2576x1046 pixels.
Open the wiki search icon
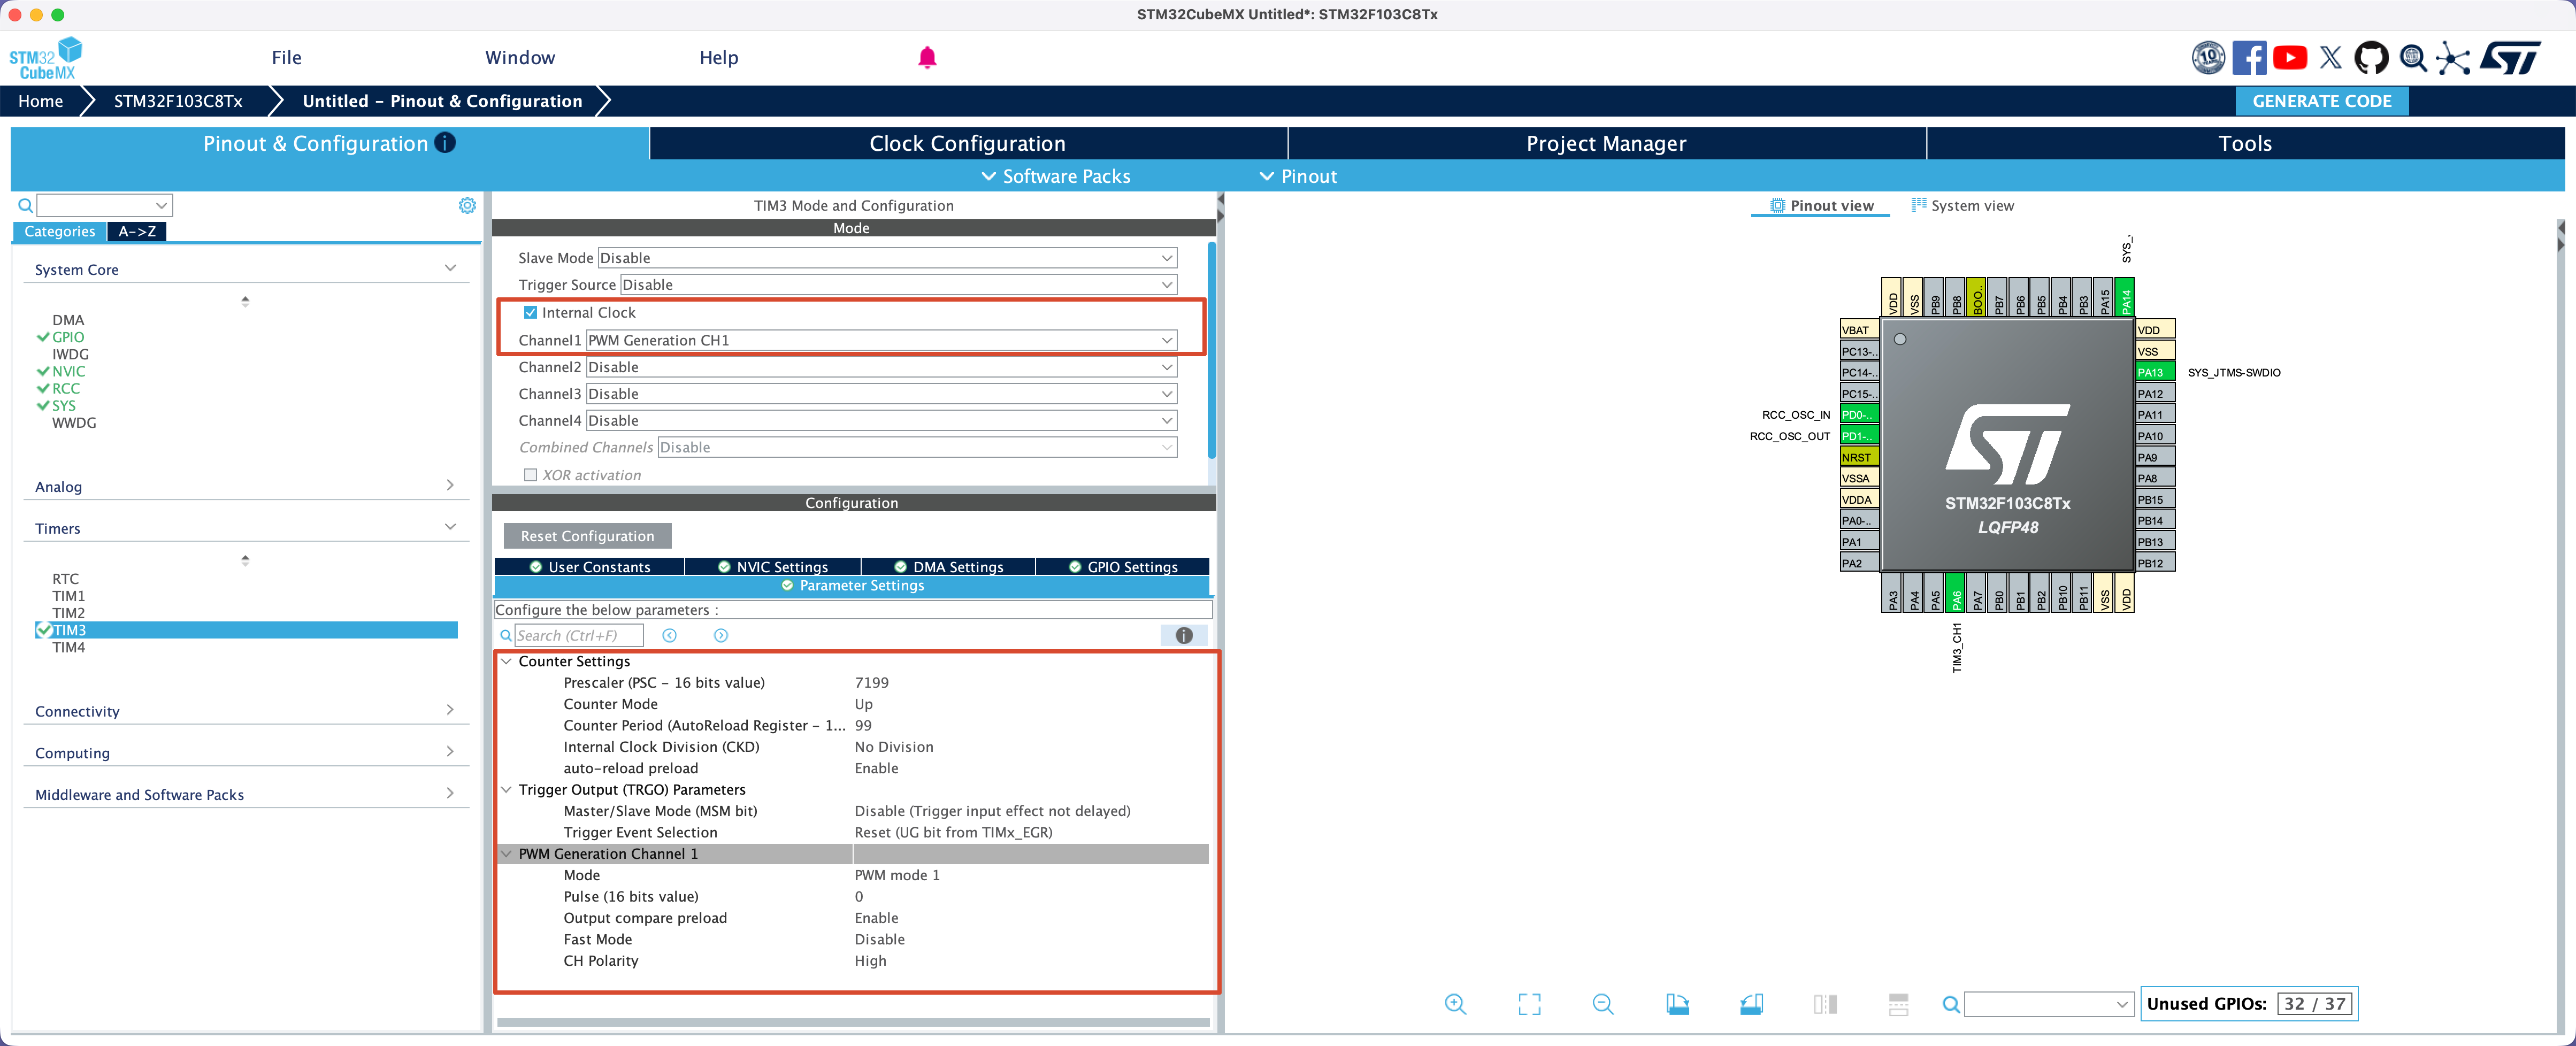pos(2413,58)
